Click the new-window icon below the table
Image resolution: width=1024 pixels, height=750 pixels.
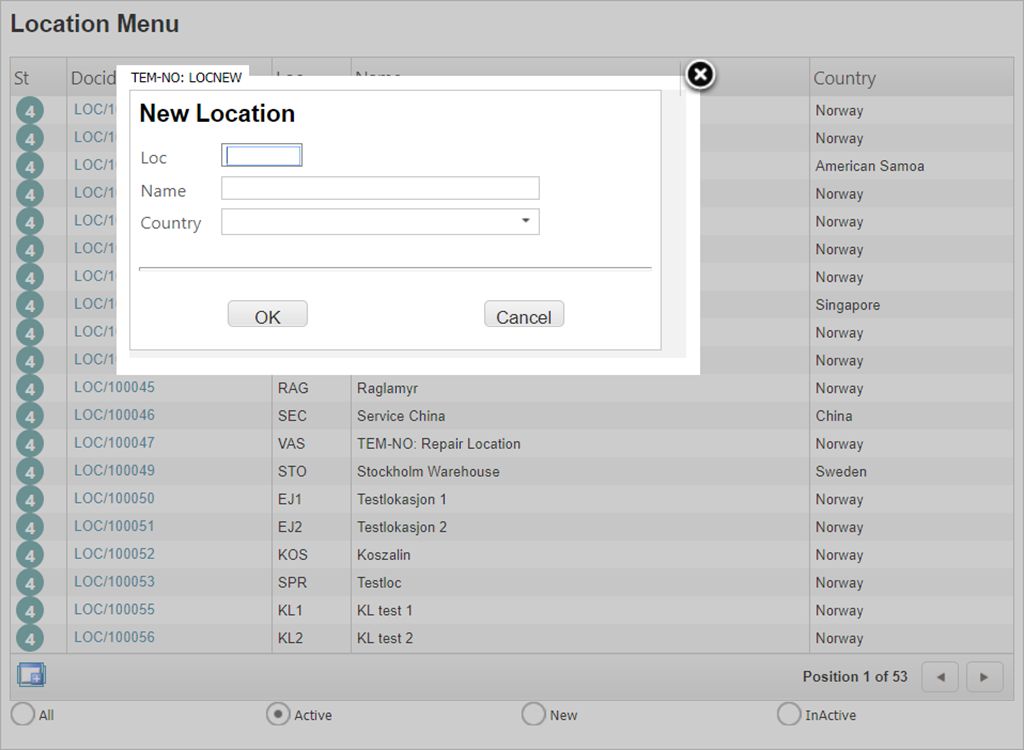31,674
